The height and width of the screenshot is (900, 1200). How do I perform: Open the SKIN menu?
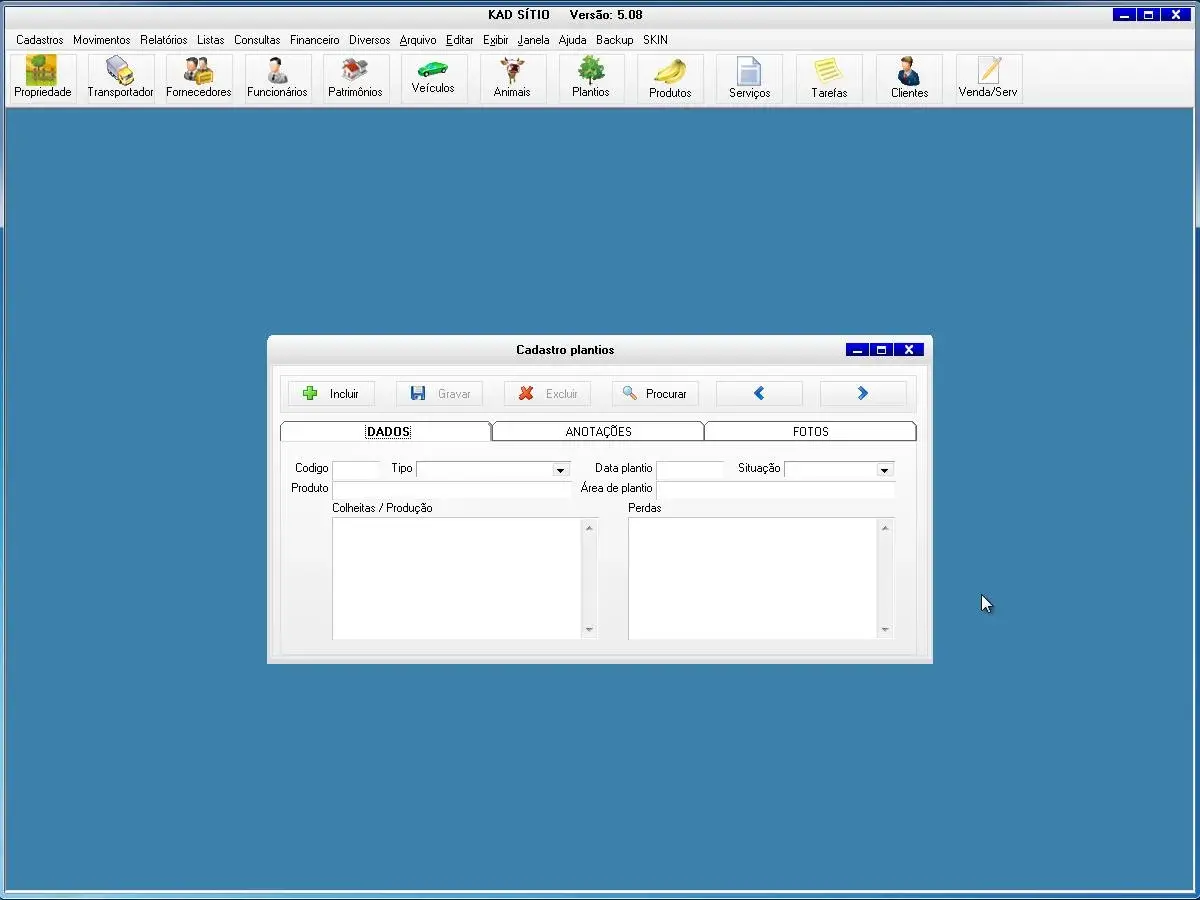tap(656, 40)
